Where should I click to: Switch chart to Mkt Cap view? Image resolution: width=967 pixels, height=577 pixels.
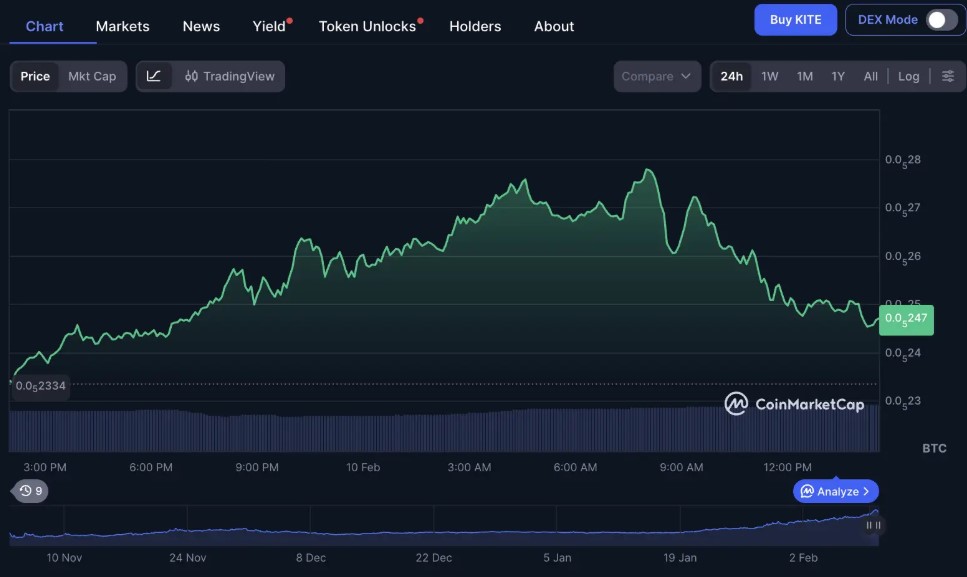(x=92, y=76)
